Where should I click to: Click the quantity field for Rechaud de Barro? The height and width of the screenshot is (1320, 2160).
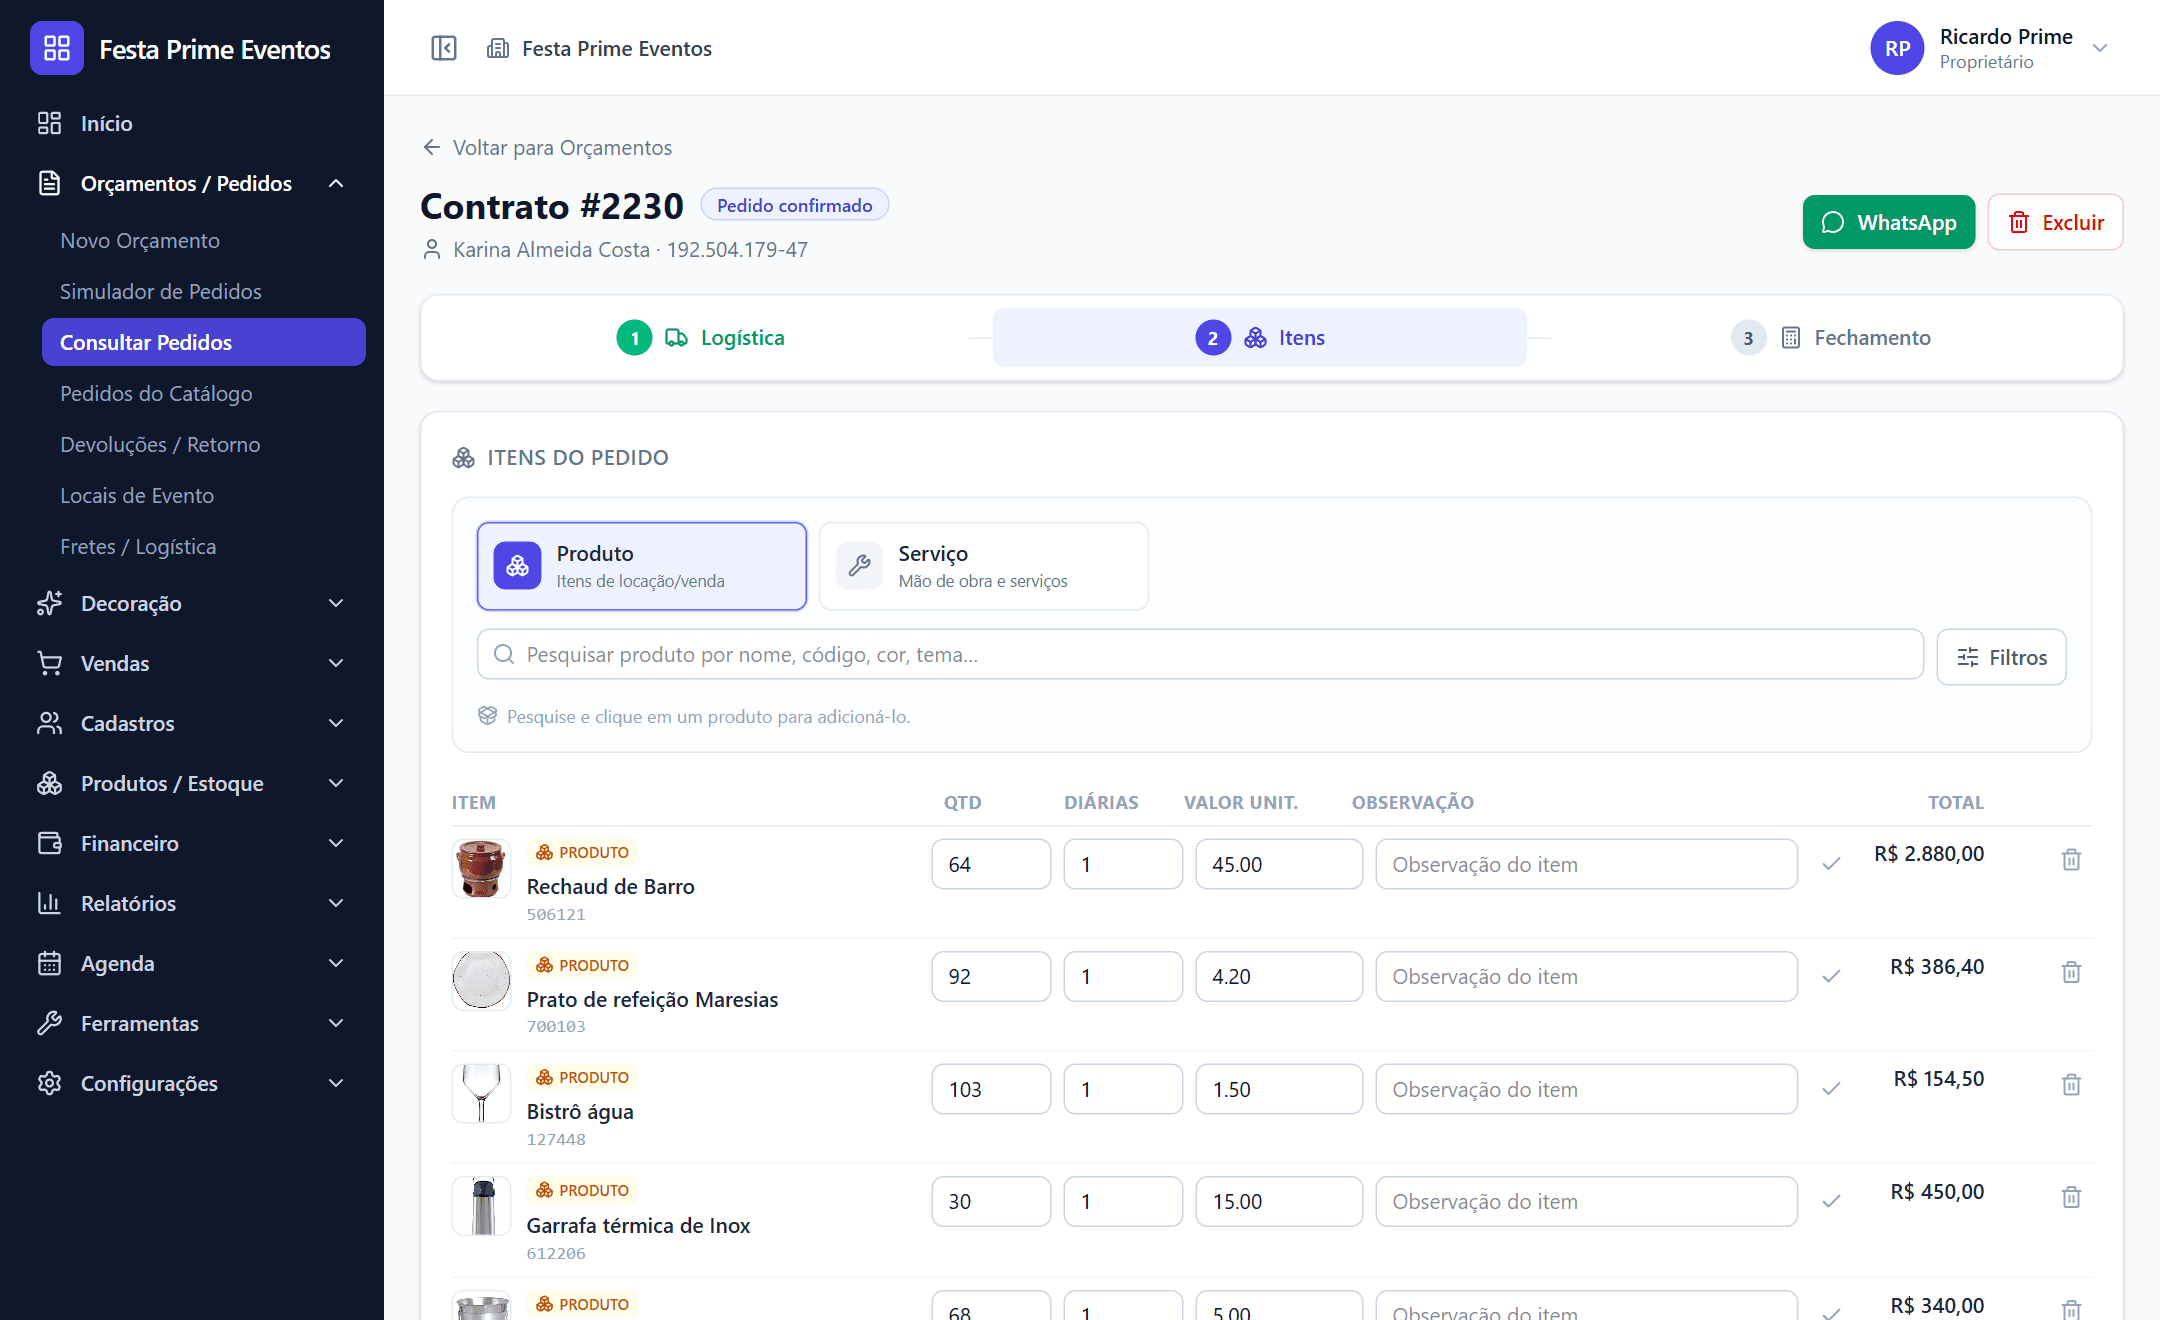click(x=991, y=864)
